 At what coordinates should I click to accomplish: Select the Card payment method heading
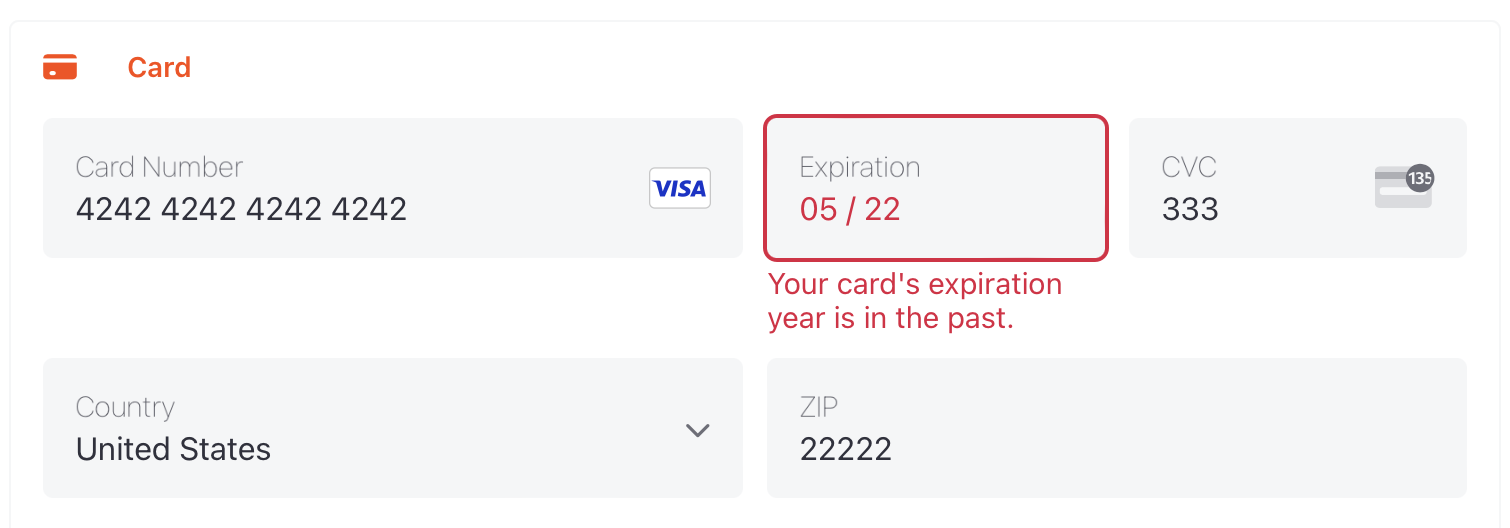click(x=159, y=67)
